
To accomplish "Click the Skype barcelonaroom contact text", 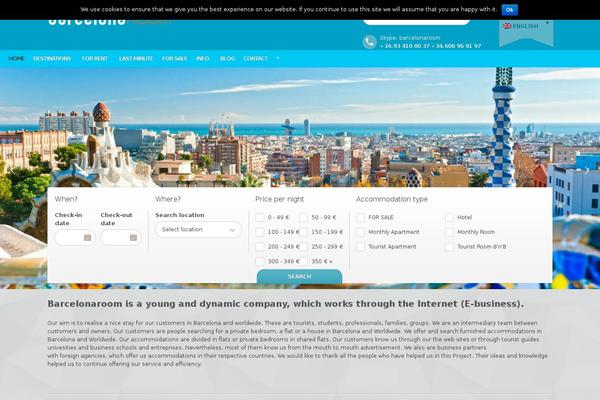I will (x=410, y=38).
